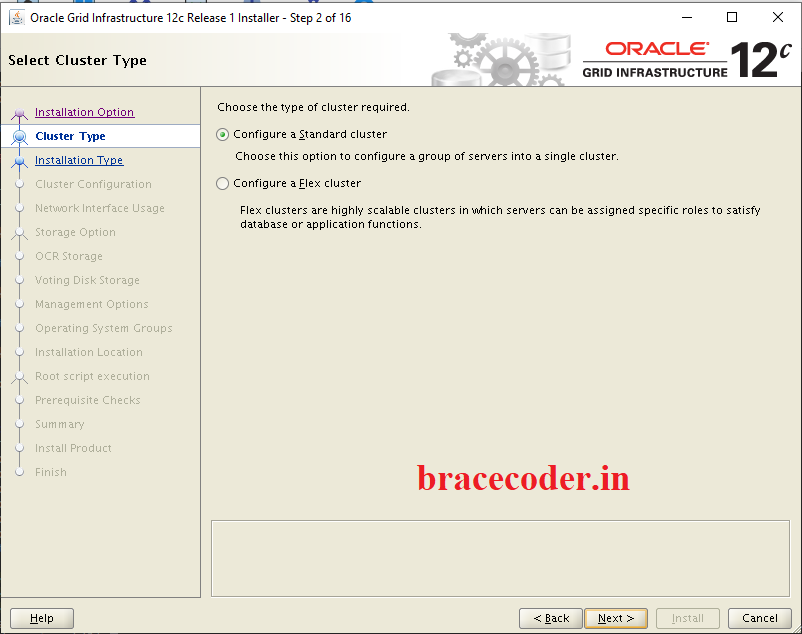Open the Installation Type step link
802x634 pixels.
point(79,160)
